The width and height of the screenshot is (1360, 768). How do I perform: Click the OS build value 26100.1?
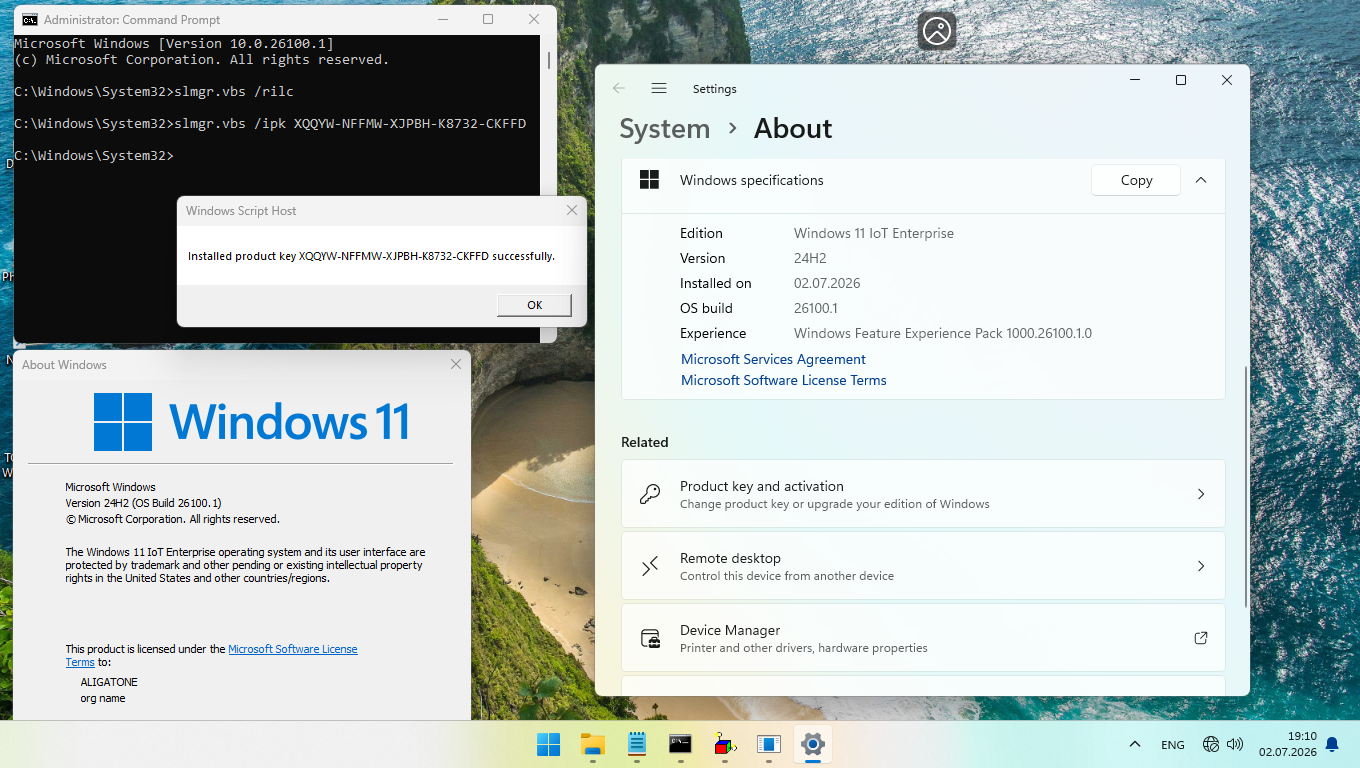click(x=816, y=308)
